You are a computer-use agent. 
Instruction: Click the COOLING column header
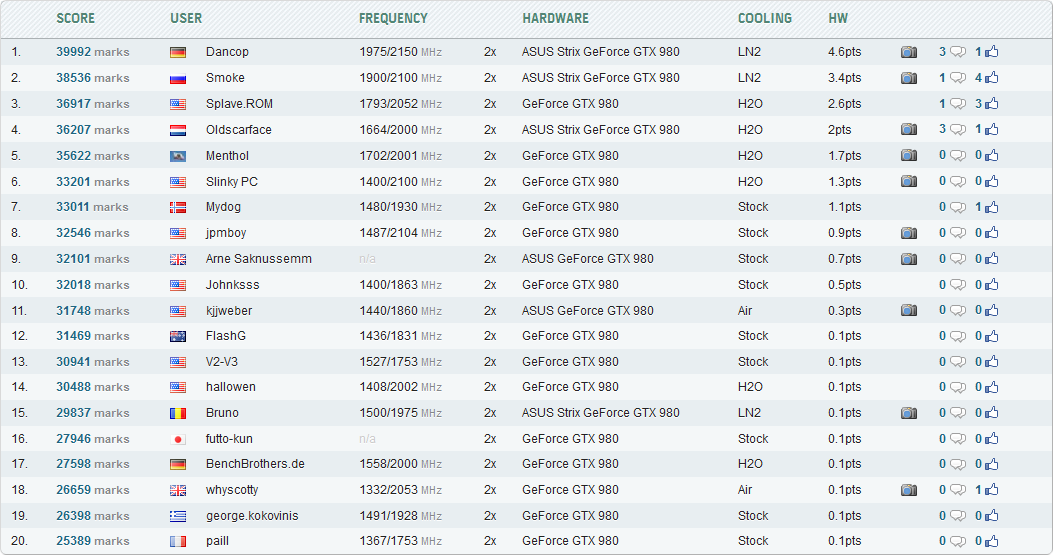click(x=764, y=18)
